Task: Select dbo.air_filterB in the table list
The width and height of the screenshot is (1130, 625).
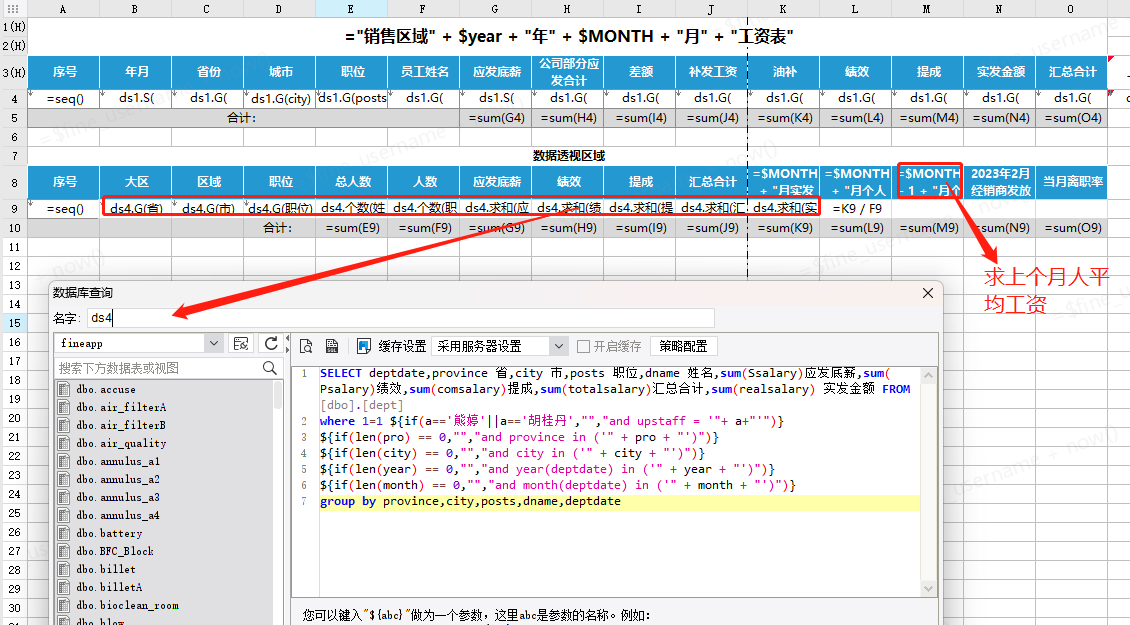Action: (121, 425)
